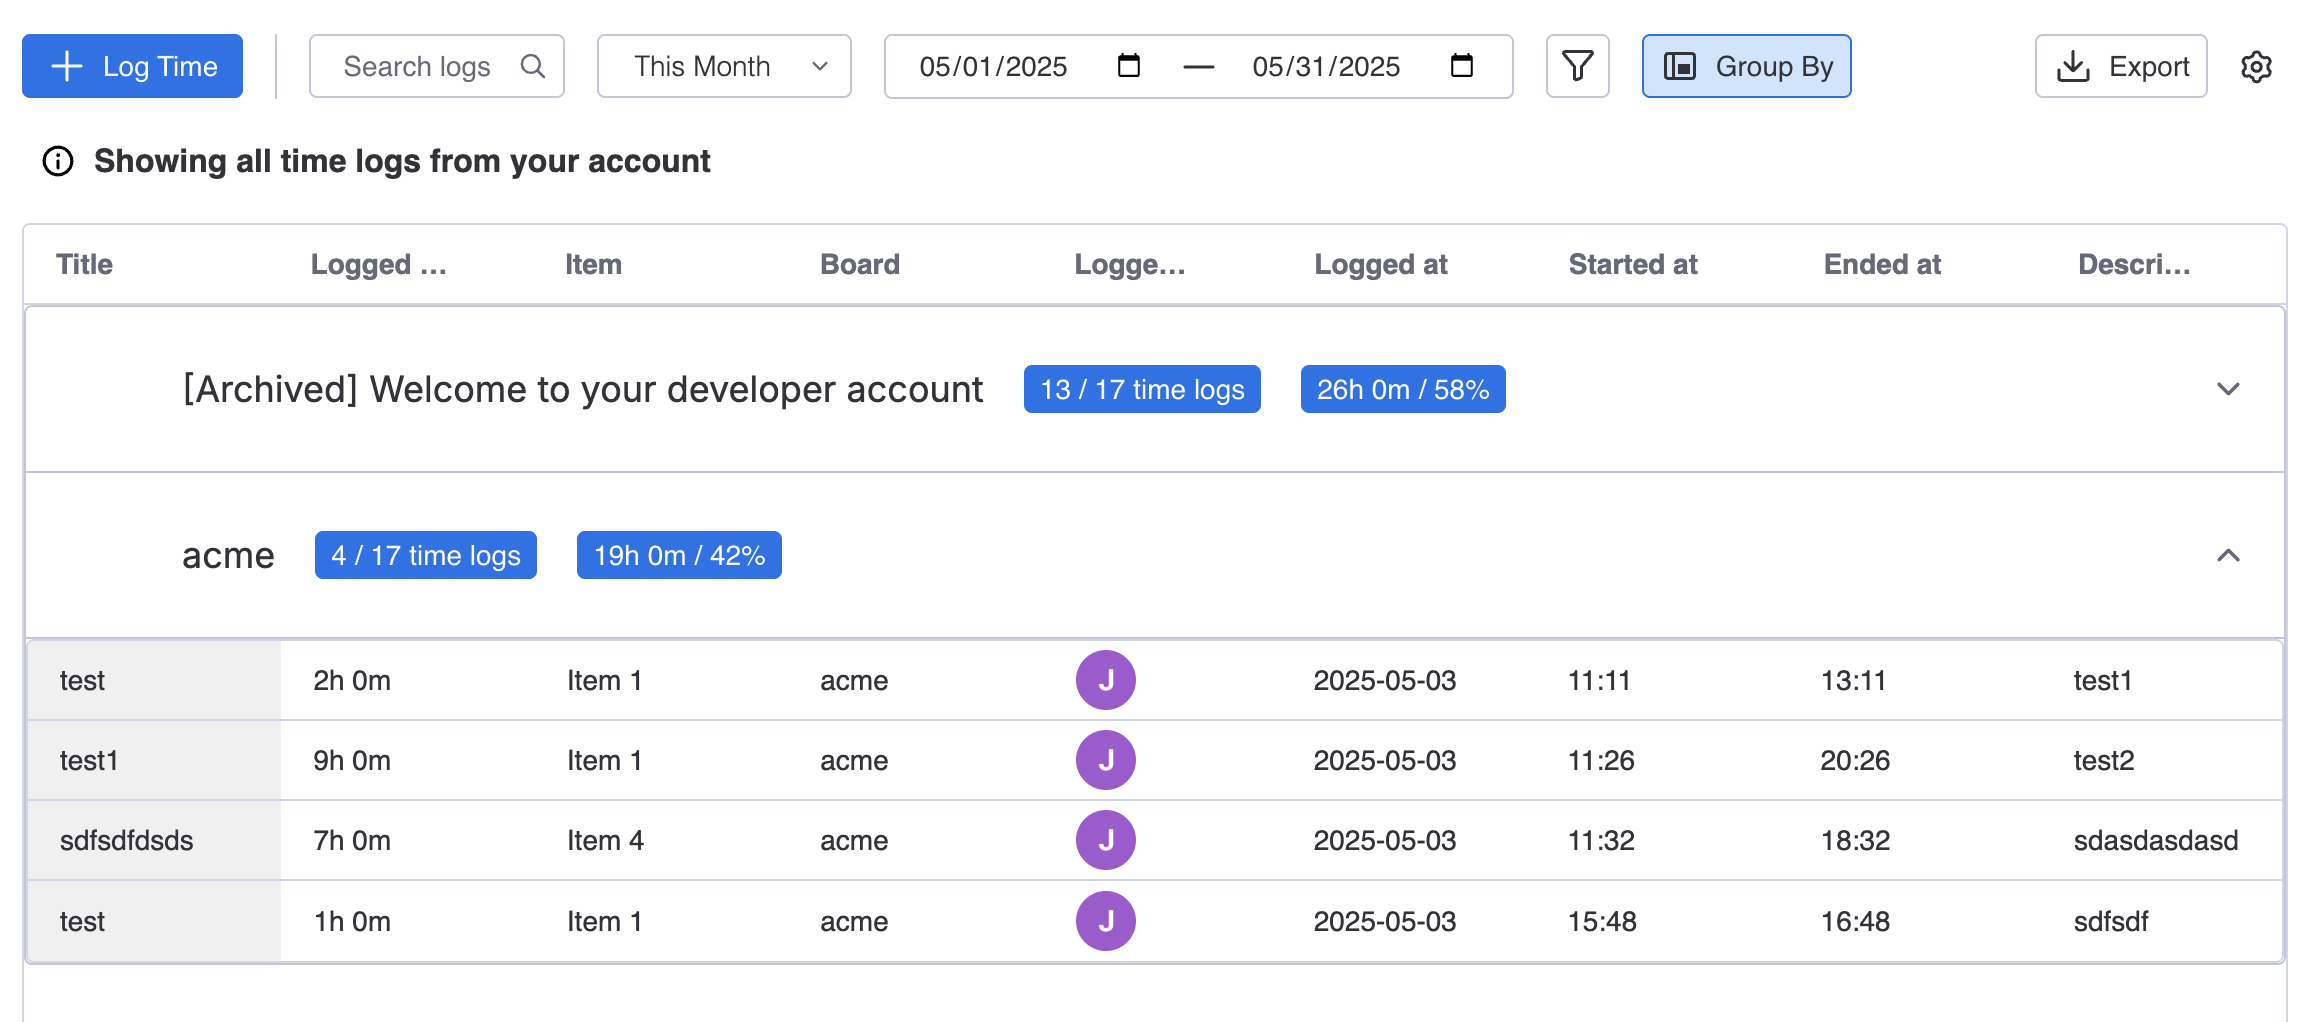Click the Ended at column header
The width and height of the screenshot is (2306, 1022).
pos(1882,264)
